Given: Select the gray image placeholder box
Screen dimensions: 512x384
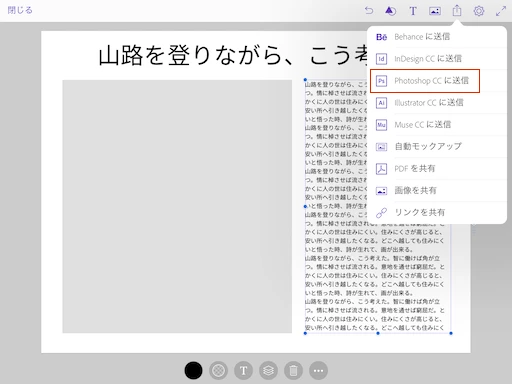Looking at the screenshot, I should tap(177, 206).
